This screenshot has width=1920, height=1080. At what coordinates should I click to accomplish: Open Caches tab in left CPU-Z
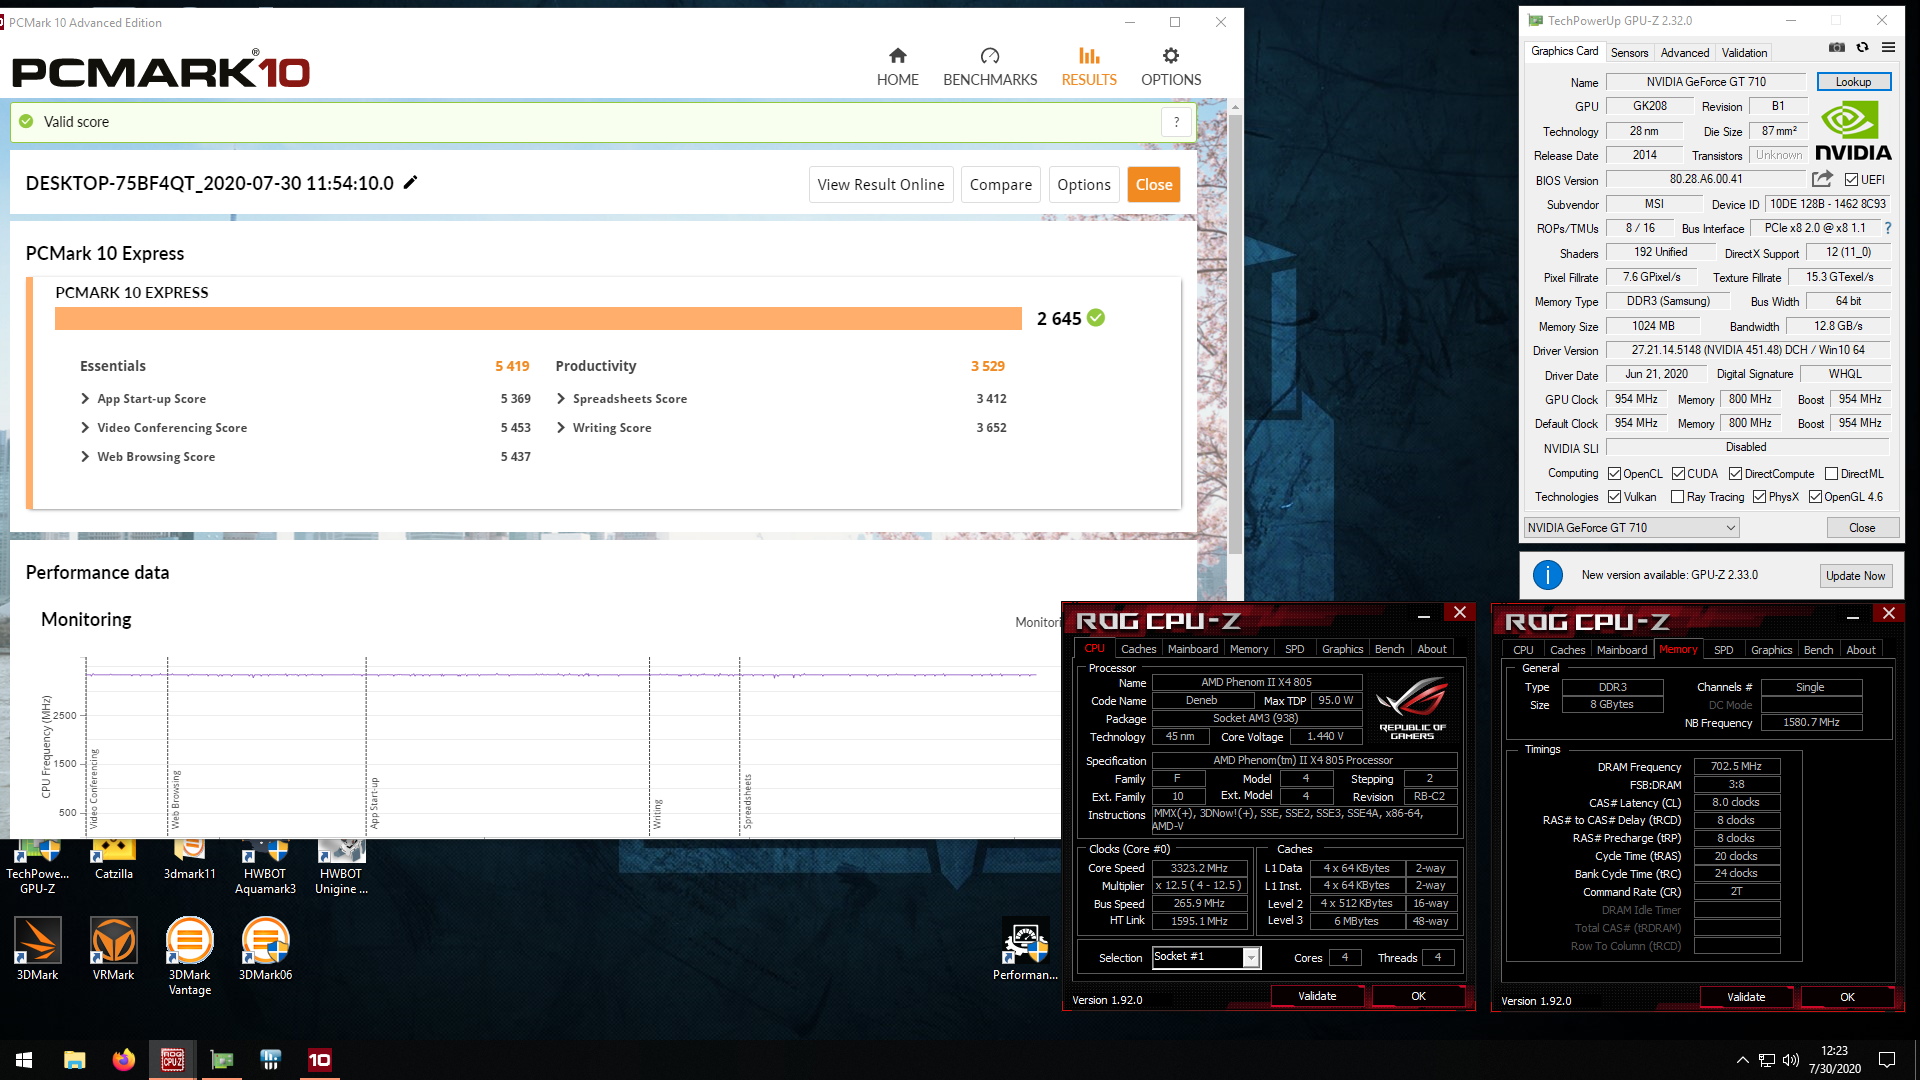pos(1138,649)
